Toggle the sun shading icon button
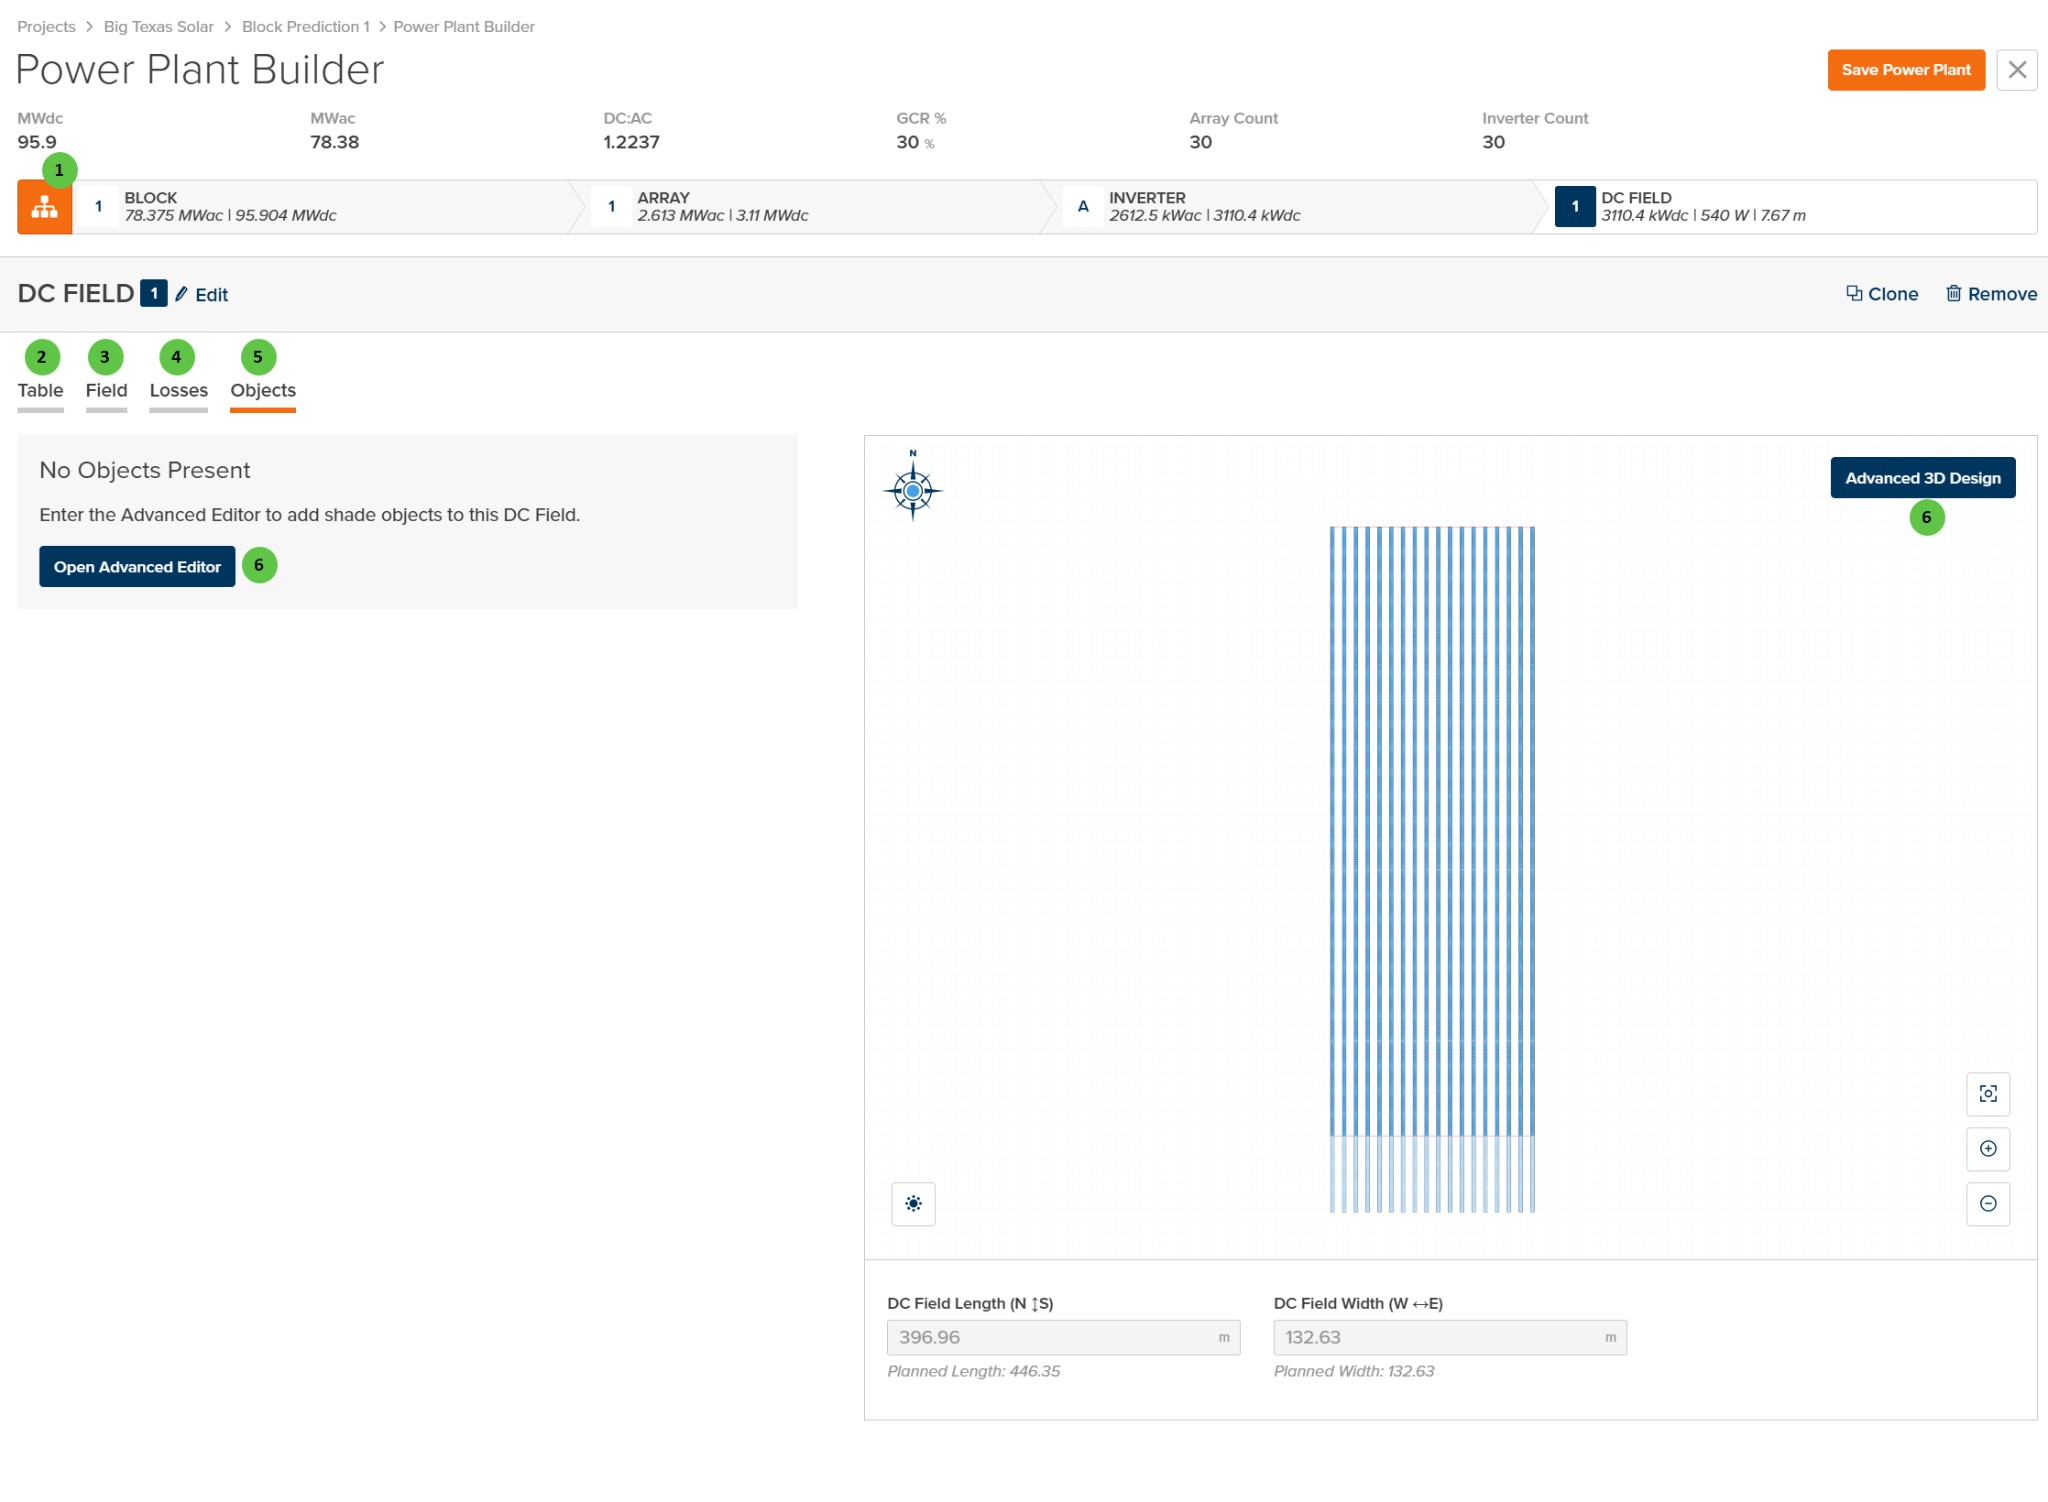 (x=913, y=1203)
